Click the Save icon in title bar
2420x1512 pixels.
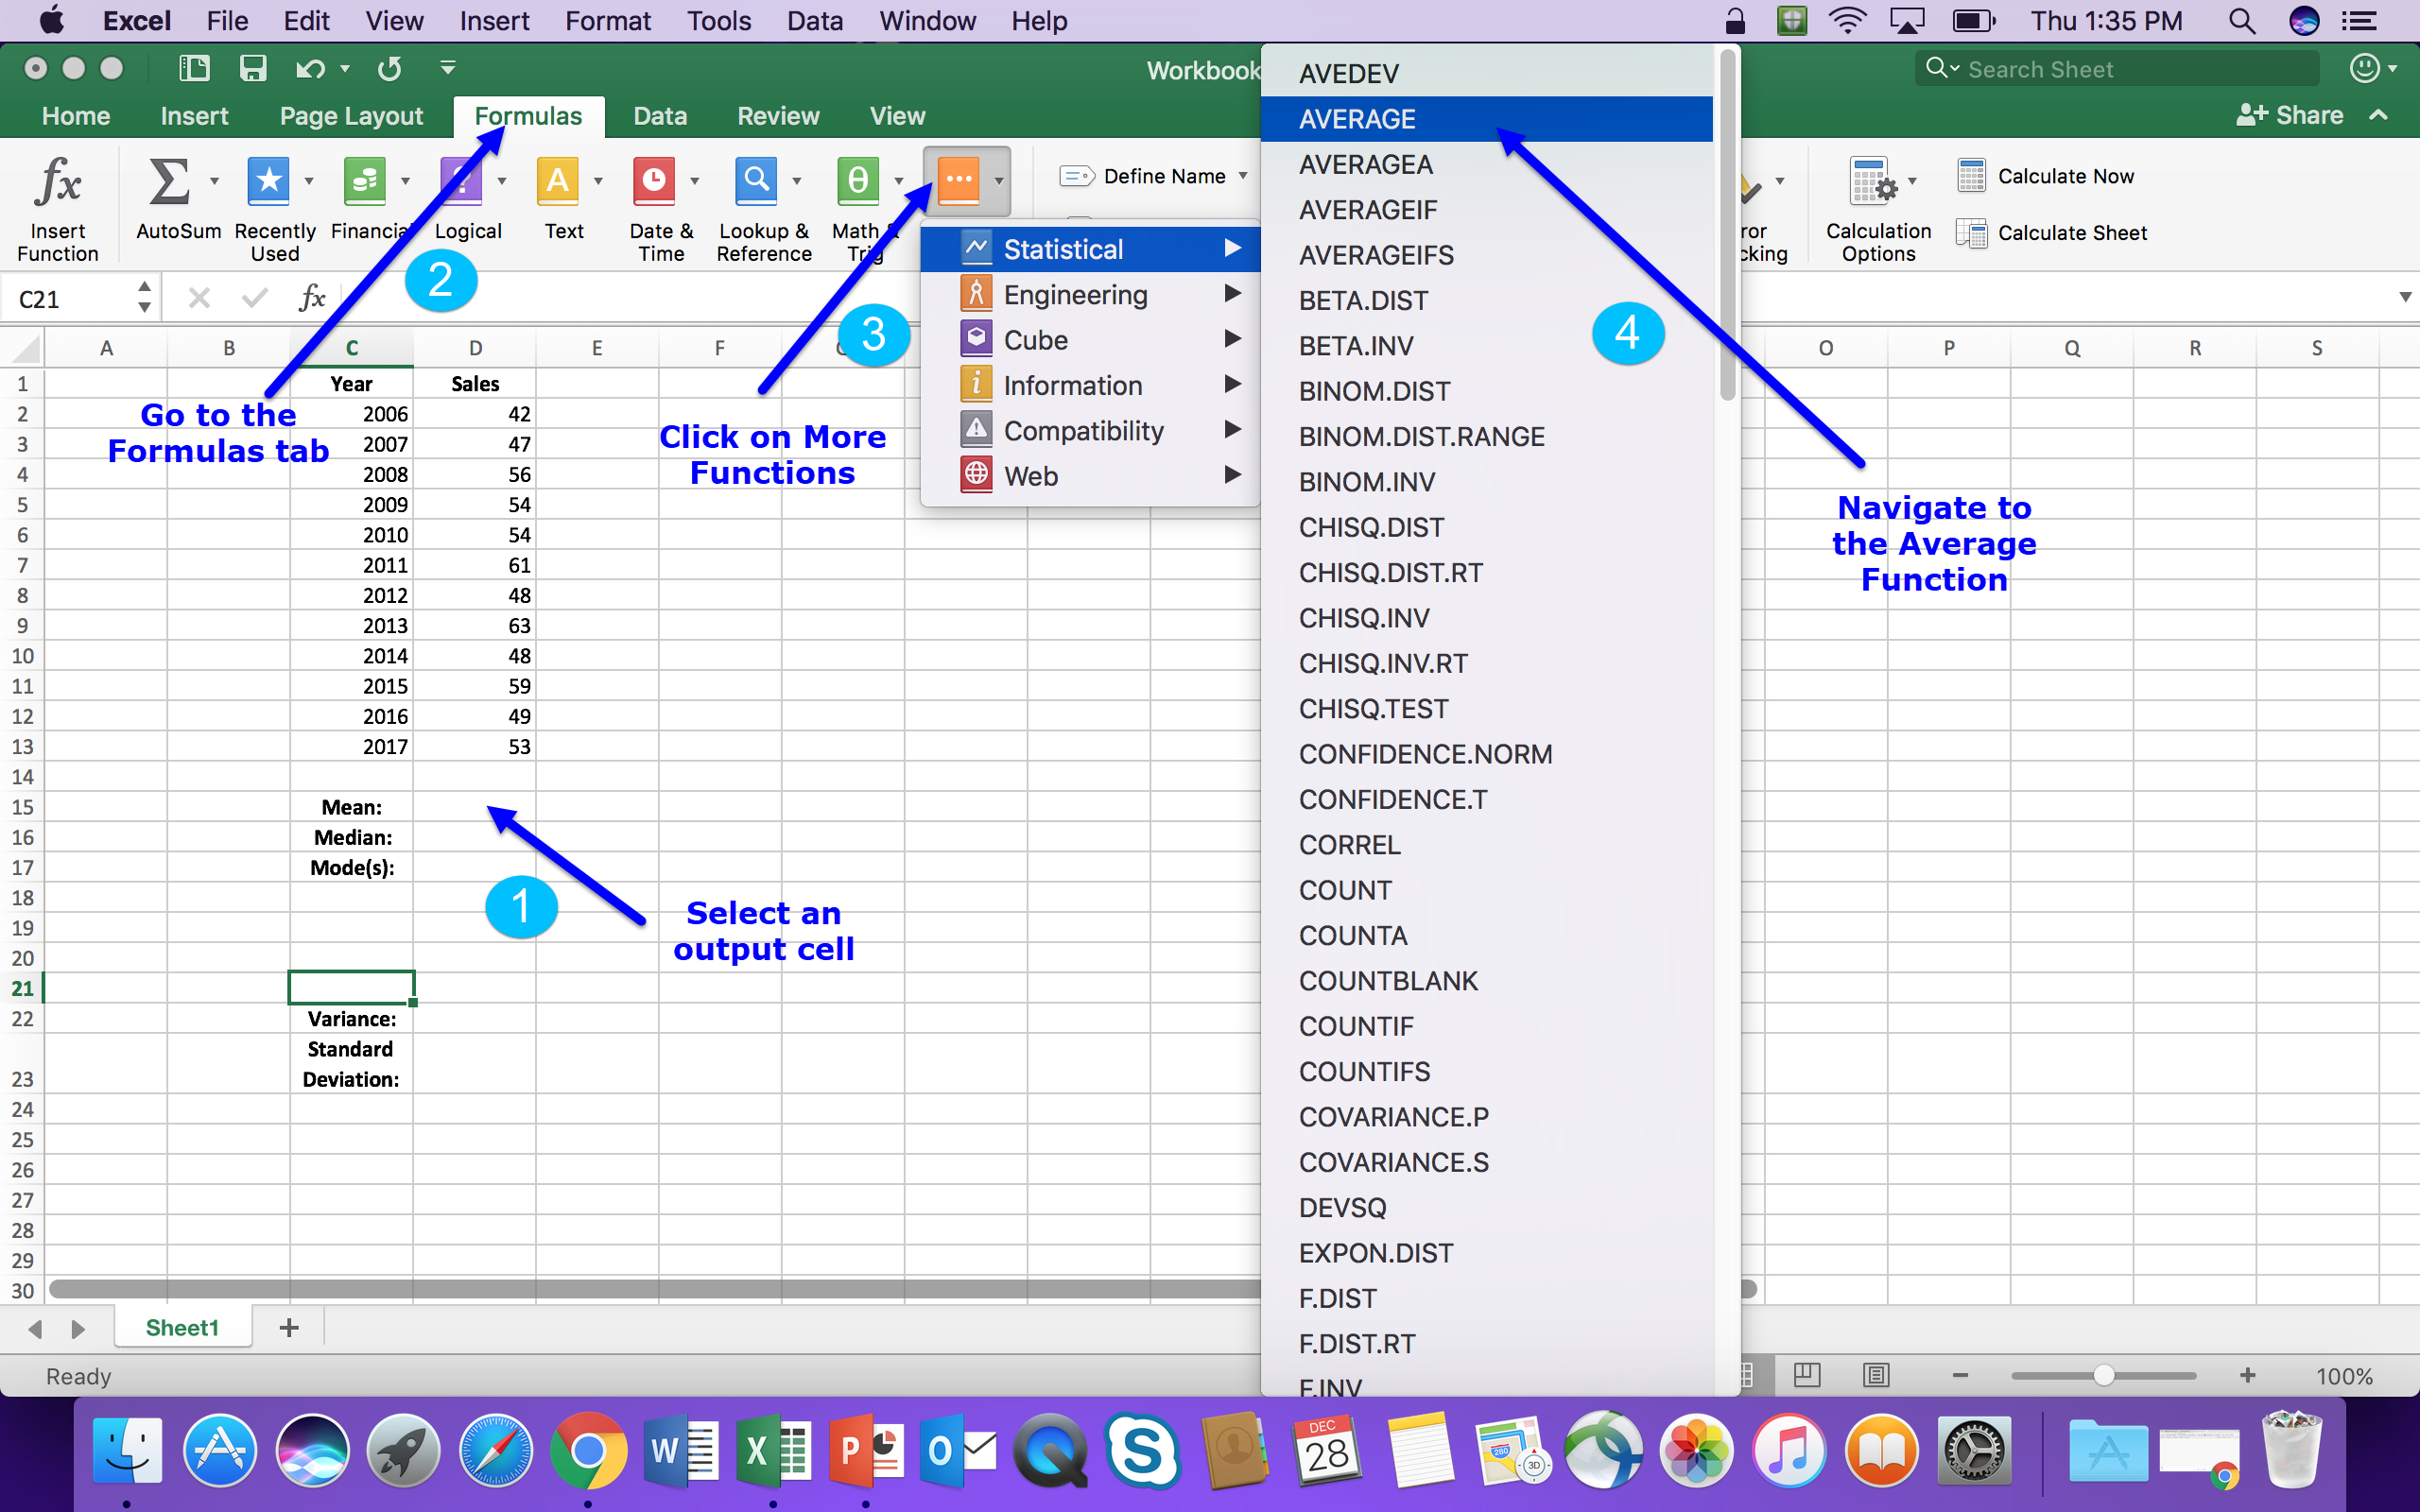252,68
